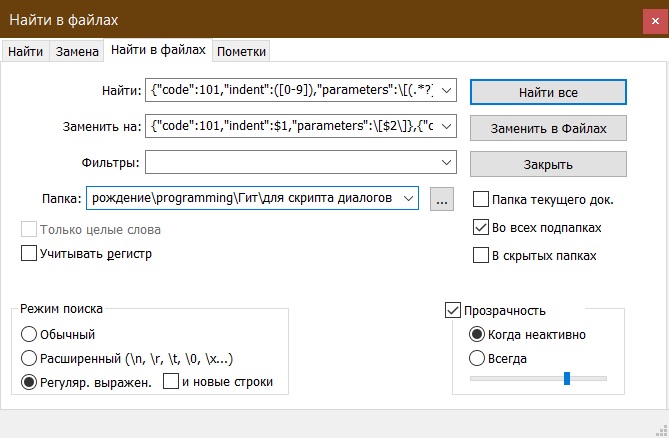Click the Закрыть button
This screenshot has height=438, width=669.
click(548, 164)
